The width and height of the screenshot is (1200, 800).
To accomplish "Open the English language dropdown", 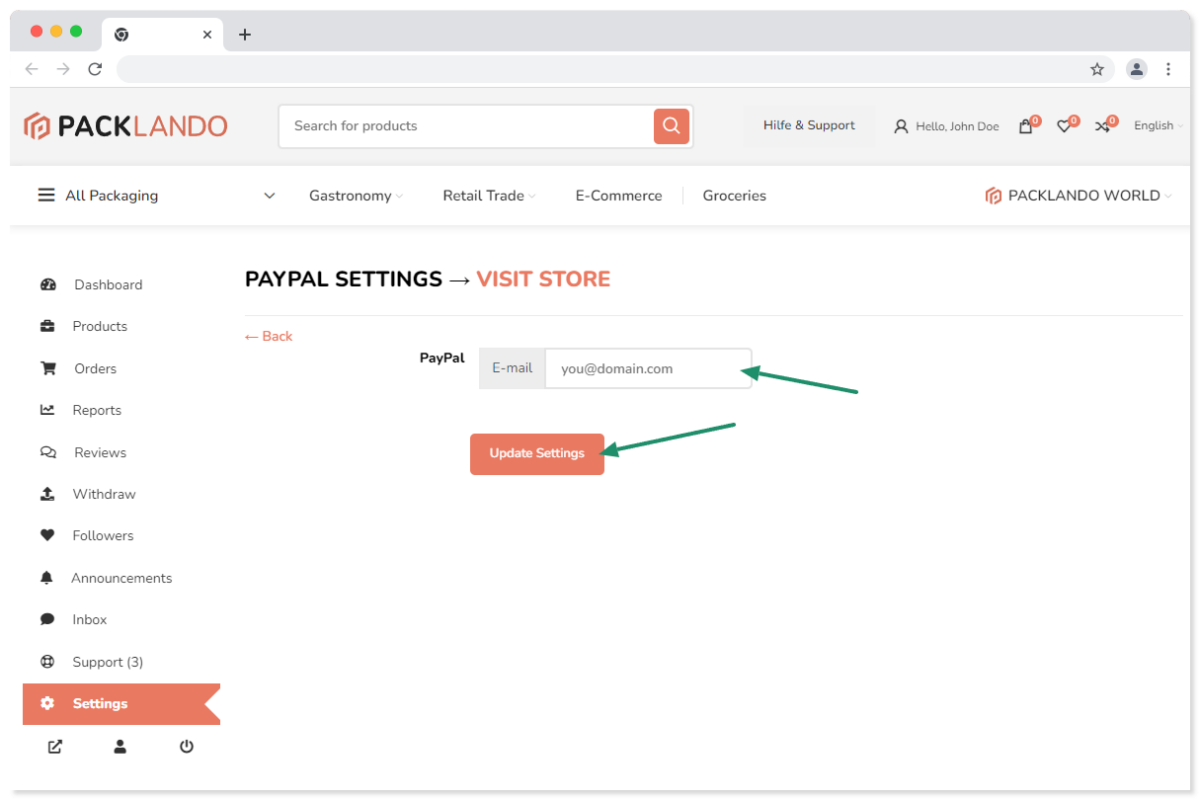I will point(1158,126).
